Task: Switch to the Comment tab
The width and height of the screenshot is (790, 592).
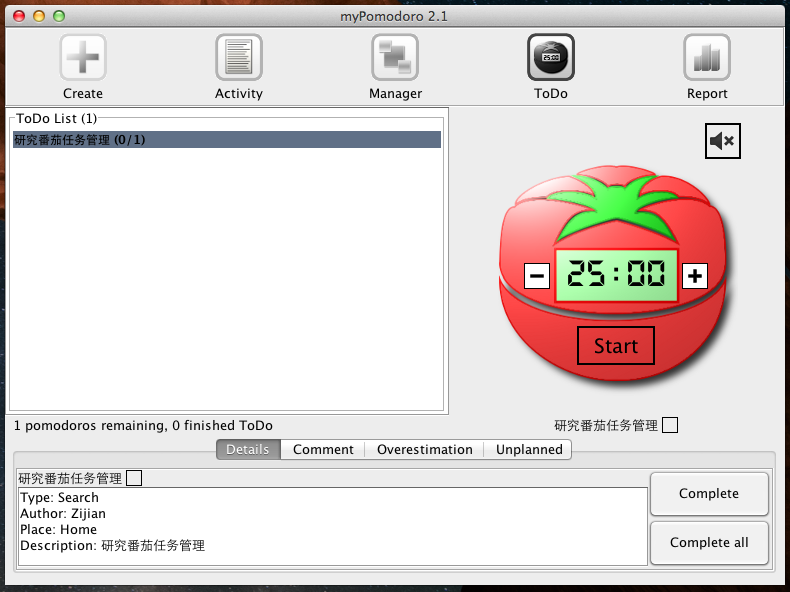Action: pyautogui.click(x=323, y=450)
